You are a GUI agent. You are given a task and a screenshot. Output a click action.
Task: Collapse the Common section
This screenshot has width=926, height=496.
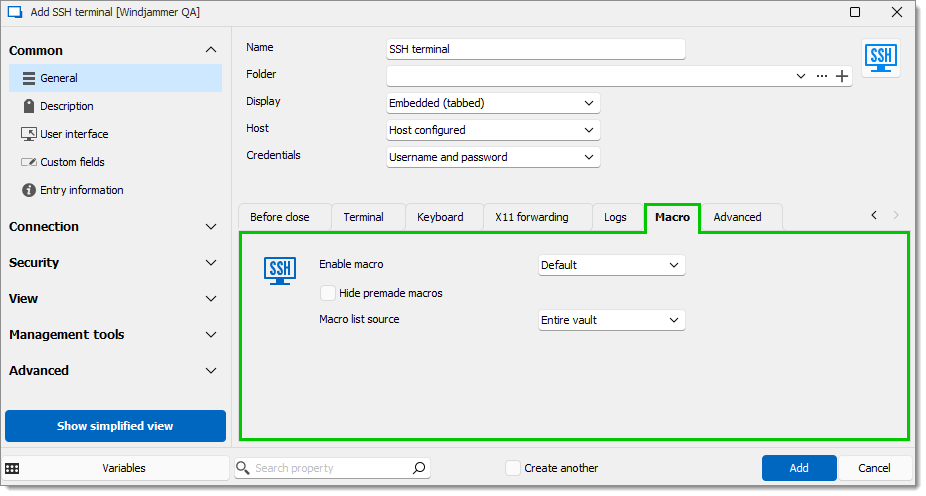pyautogui.click(x=211, y=50)
